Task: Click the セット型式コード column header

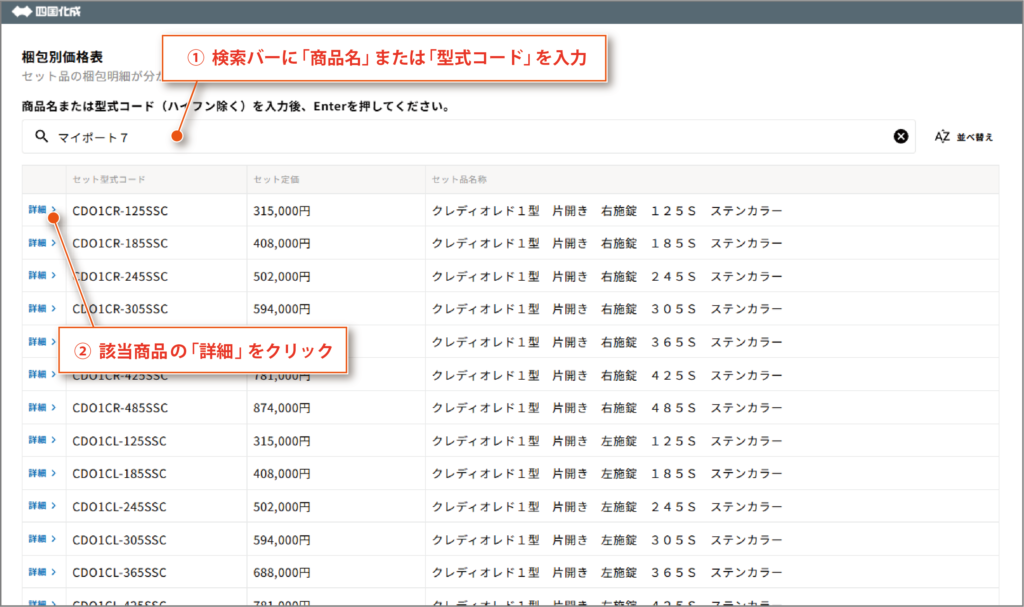Action: [x=109, y=180]
